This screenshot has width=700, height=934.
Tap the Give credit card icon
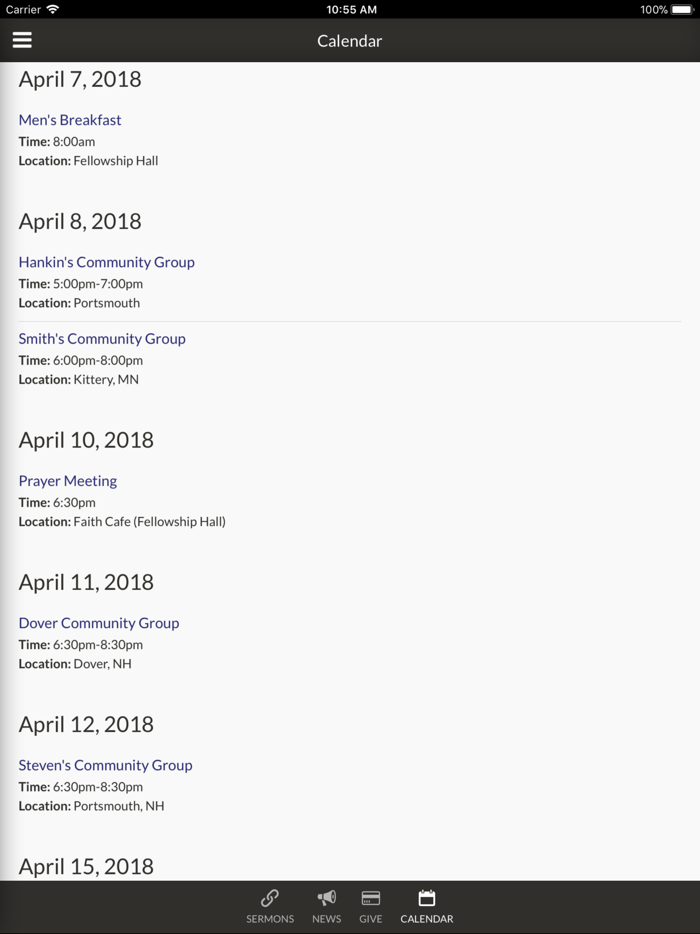click(x=371, y=898)
